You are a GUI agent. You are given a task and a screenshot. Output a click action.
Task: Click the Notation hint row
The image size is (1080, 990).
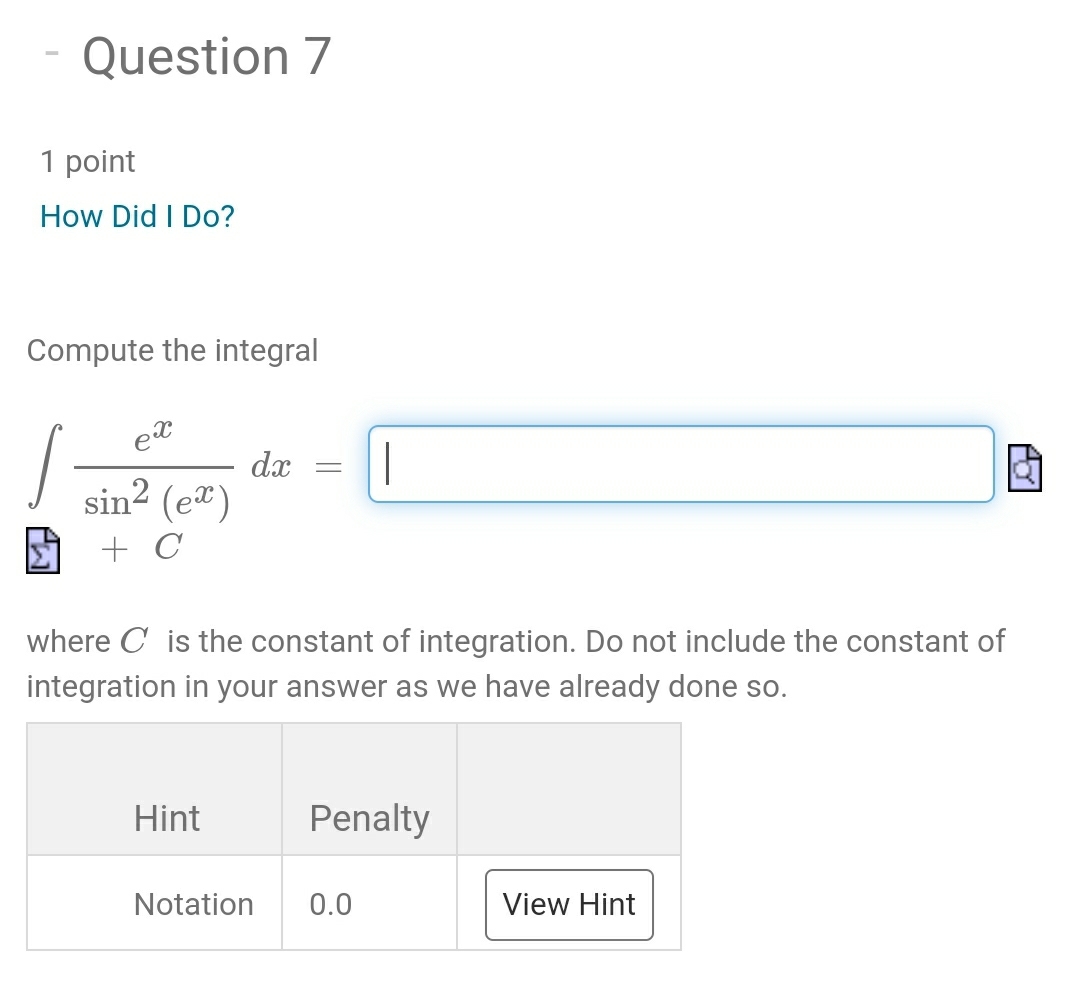194,904
